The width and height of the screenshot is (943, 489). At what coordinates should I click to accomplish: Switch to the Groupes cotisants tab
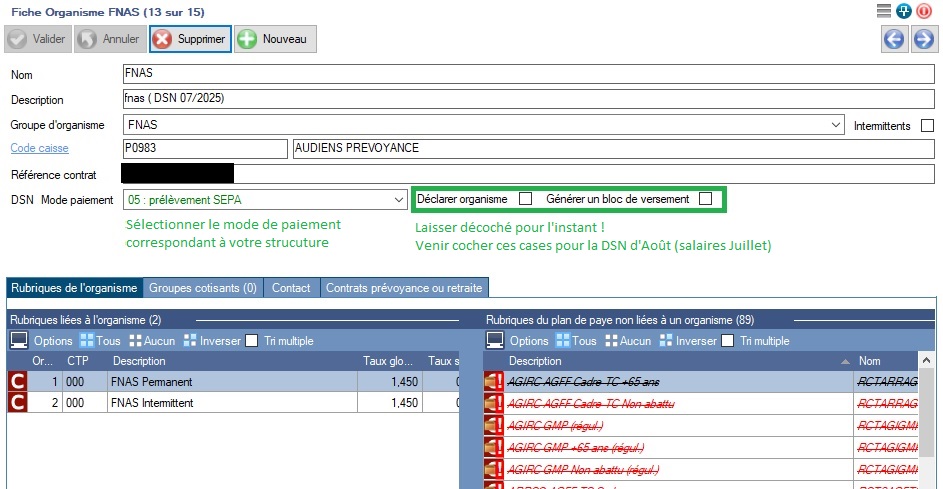[x=203, y=288]
